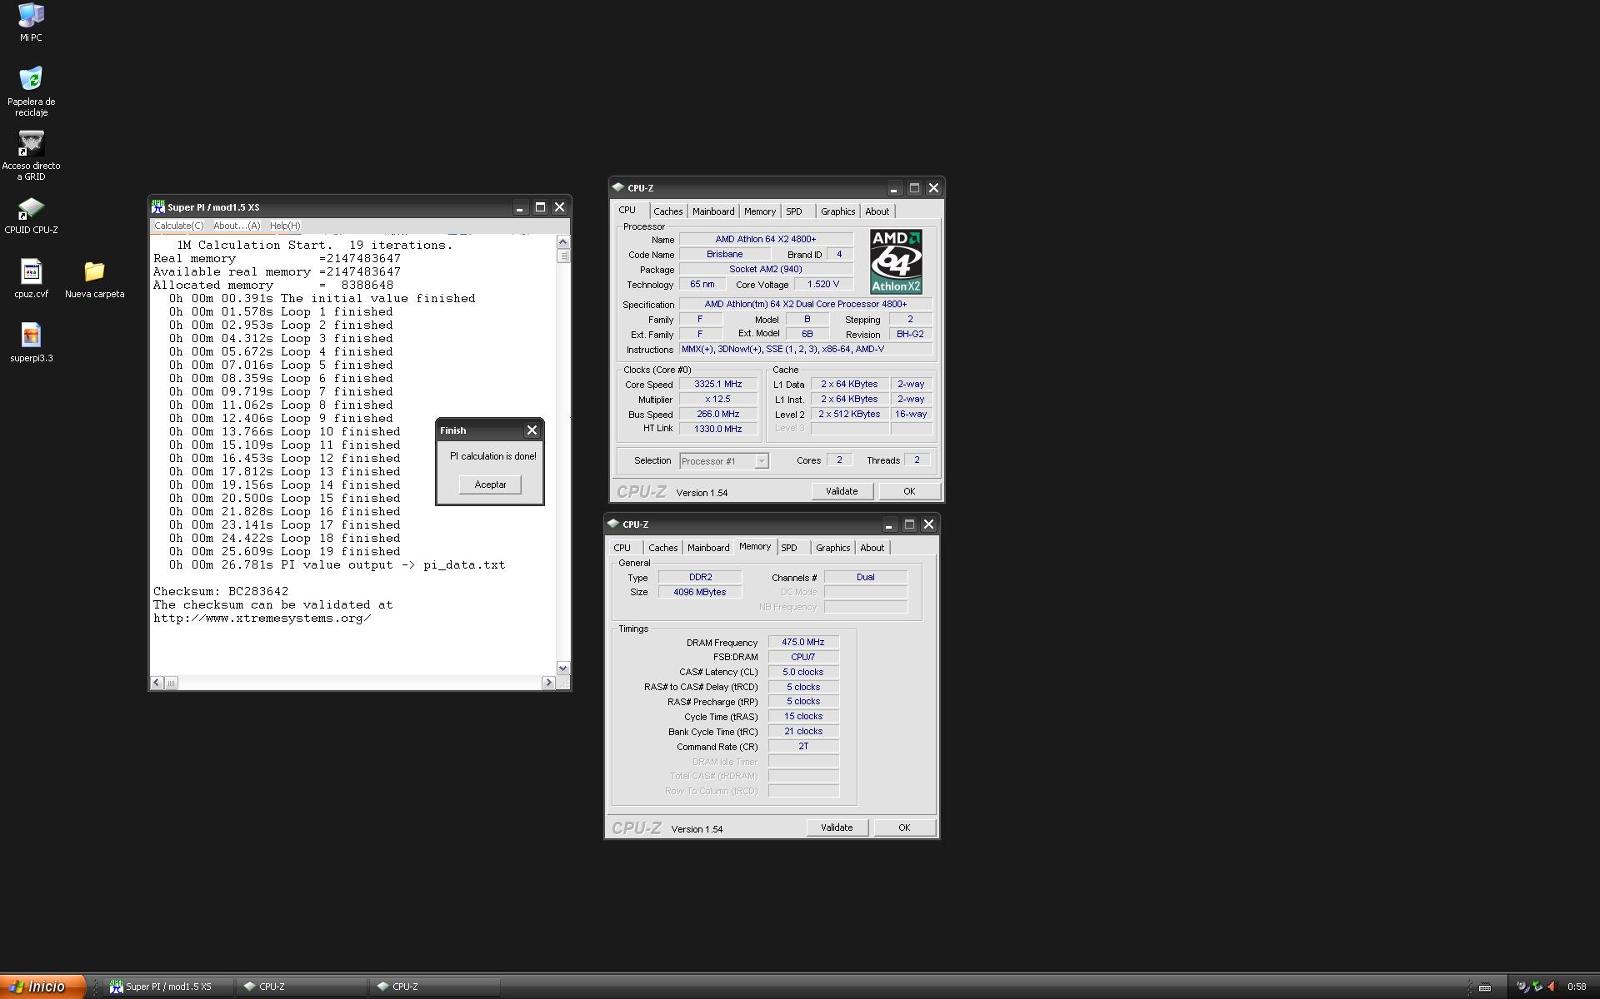Click the DRAM Frequency 475.0 MHz value

[x=803, y=642]
